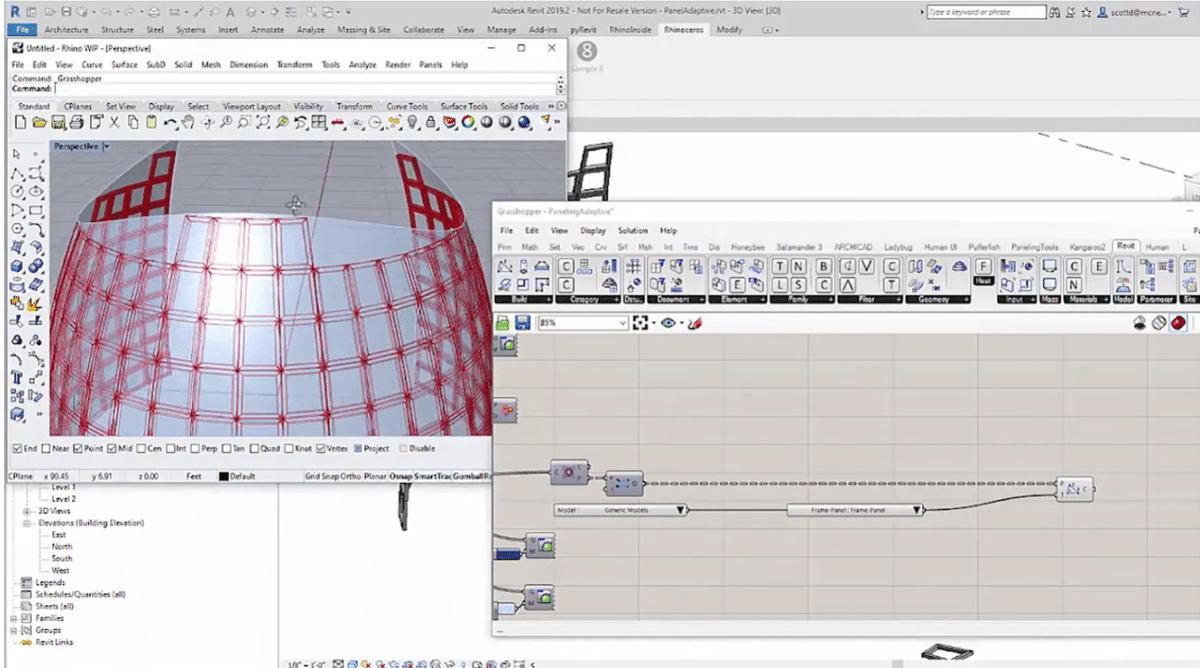Save the Grasshopper document with floppy icon

click(x=522, y=324)
